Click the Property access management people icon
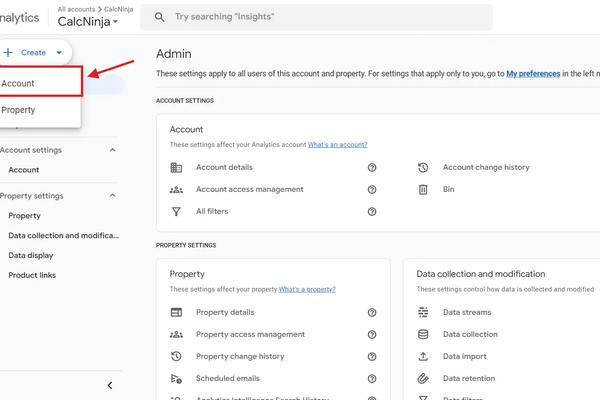This screenshot has width=600, height=400. point(176,335)
